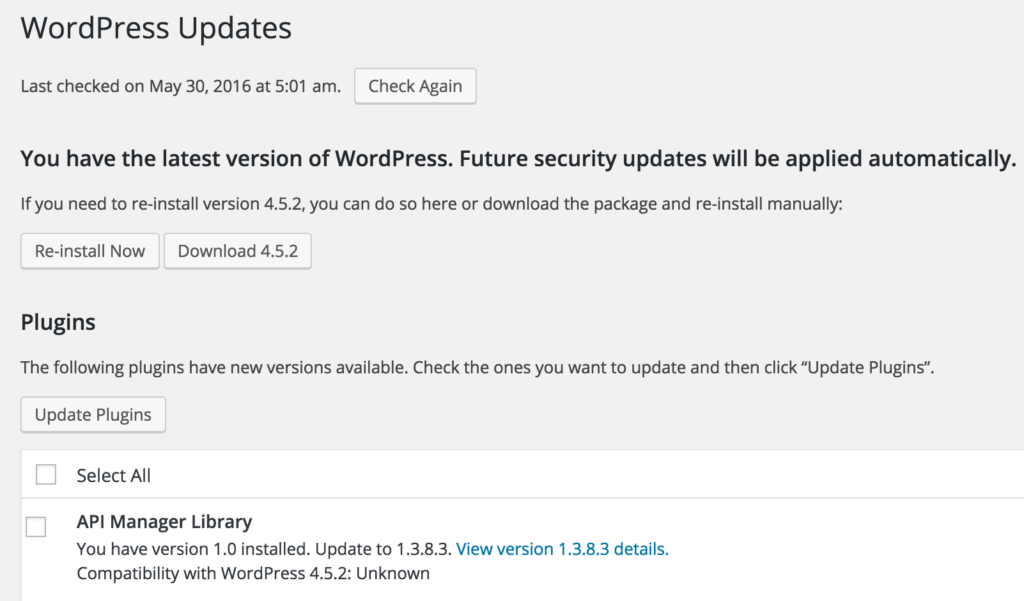
Task: Open View version 1.3.8.3 details link
Action: pyautogui.click(x=562, y=549)
